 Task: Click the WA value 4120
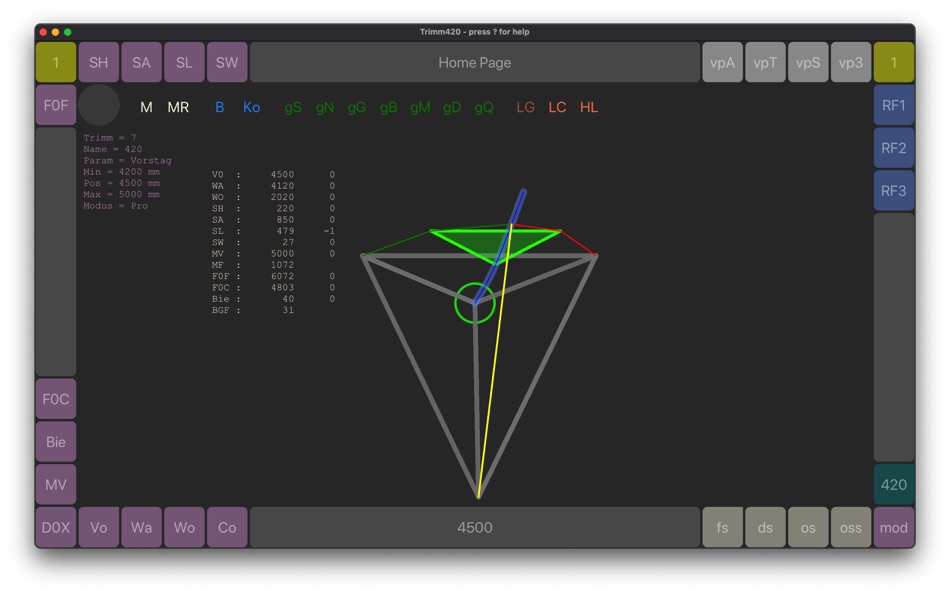282,186
